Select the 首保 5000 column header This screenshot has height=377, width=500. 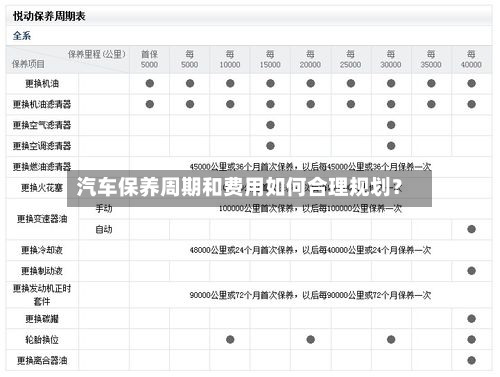point(149,59)
